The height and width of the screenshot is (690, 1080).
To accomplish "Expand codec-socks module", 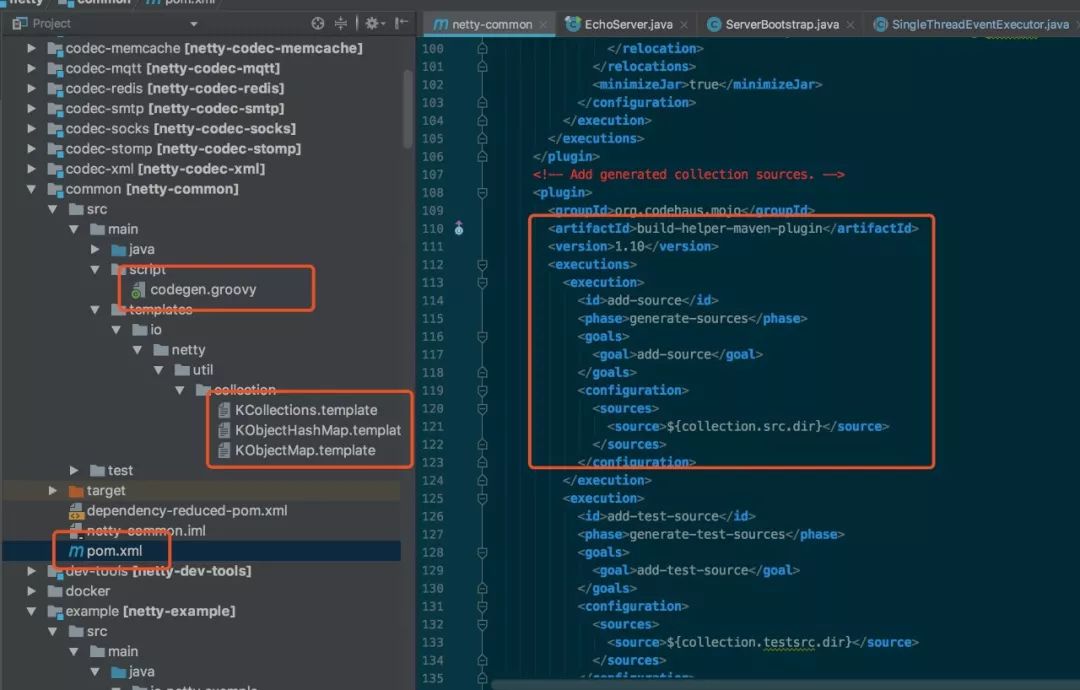I will (31, 129).
